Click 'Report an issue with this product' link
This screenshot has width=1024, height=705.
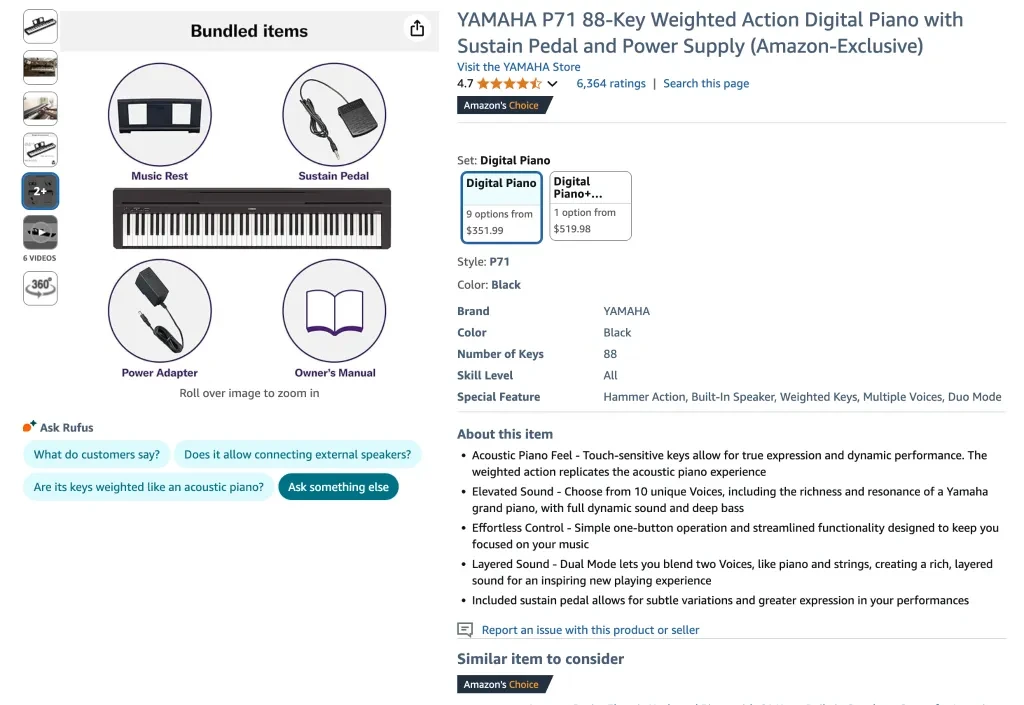click(x=590, y=630)
